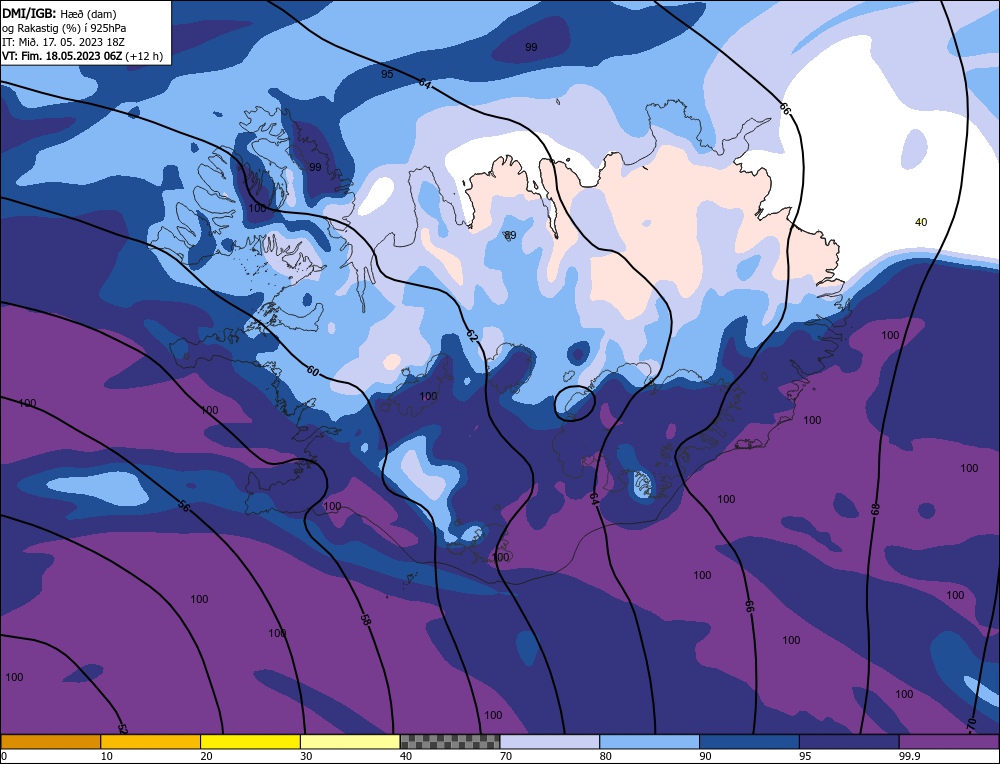The image size is (1000, 764).
Task: Click the gray checkered 40–70 legend swatch
Action: pos(450,742)
